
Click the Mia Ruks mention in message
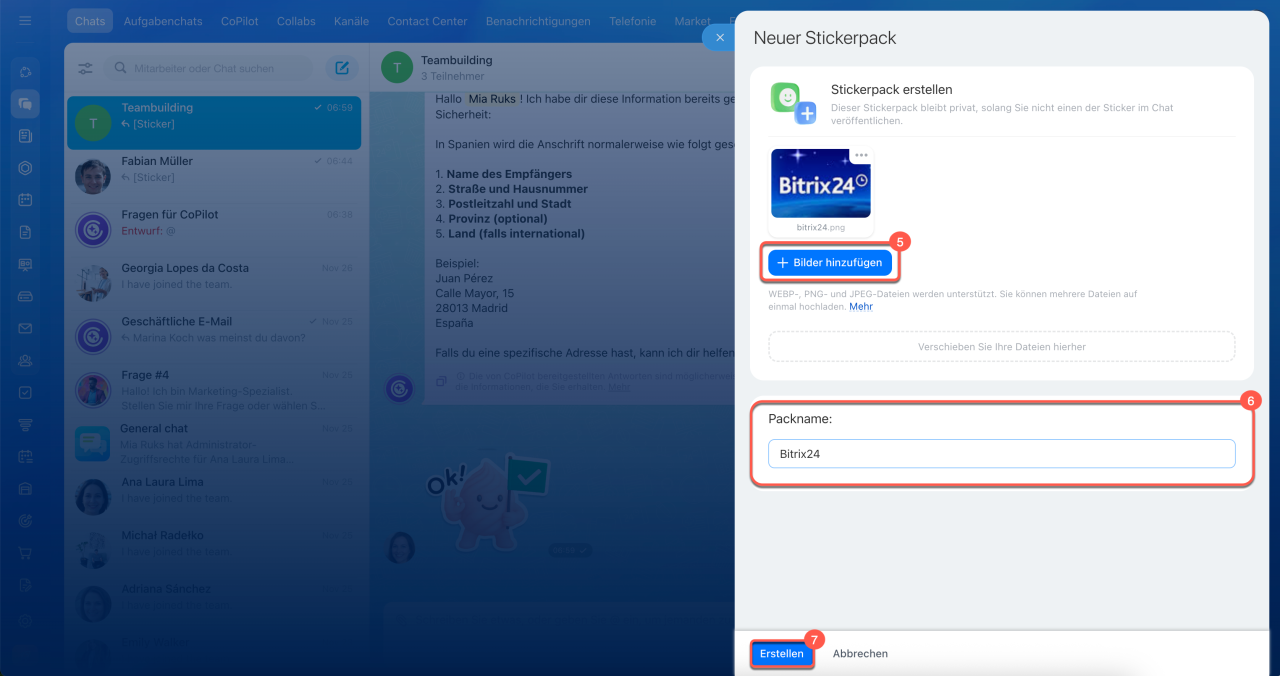coord(492,99)
